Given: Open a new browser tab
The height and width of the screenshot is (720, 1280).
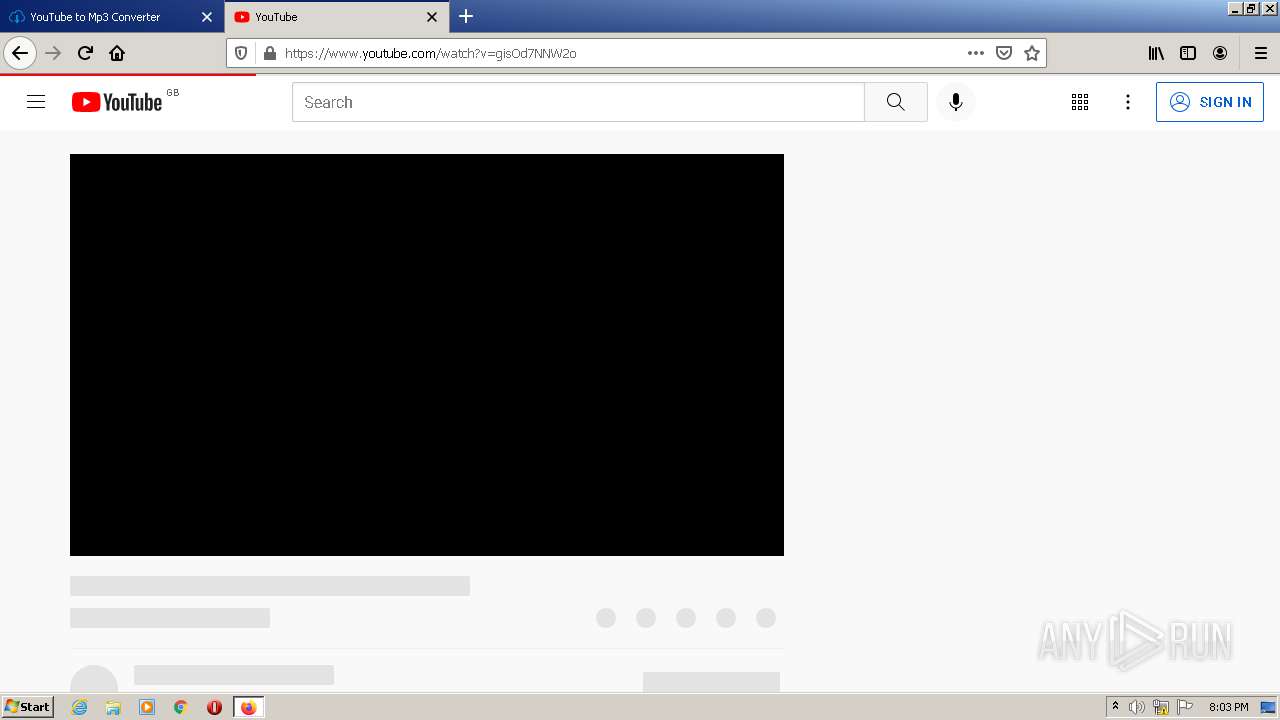Looking at the screenshot, I should 466,16.
